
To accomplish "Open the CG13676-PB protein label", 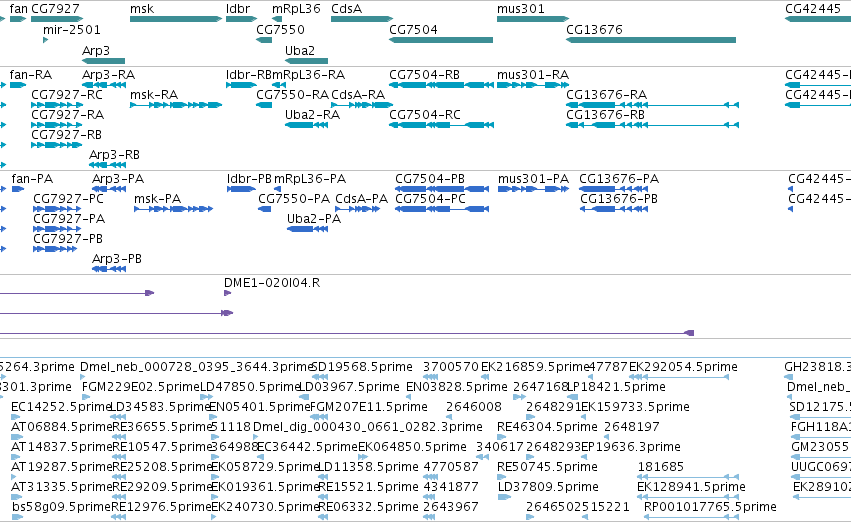I will tap(619, 199).
